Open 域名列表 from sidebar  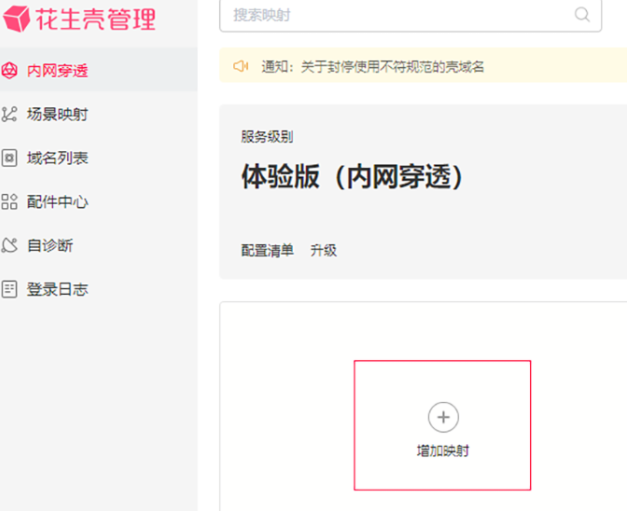click(98, 158)
